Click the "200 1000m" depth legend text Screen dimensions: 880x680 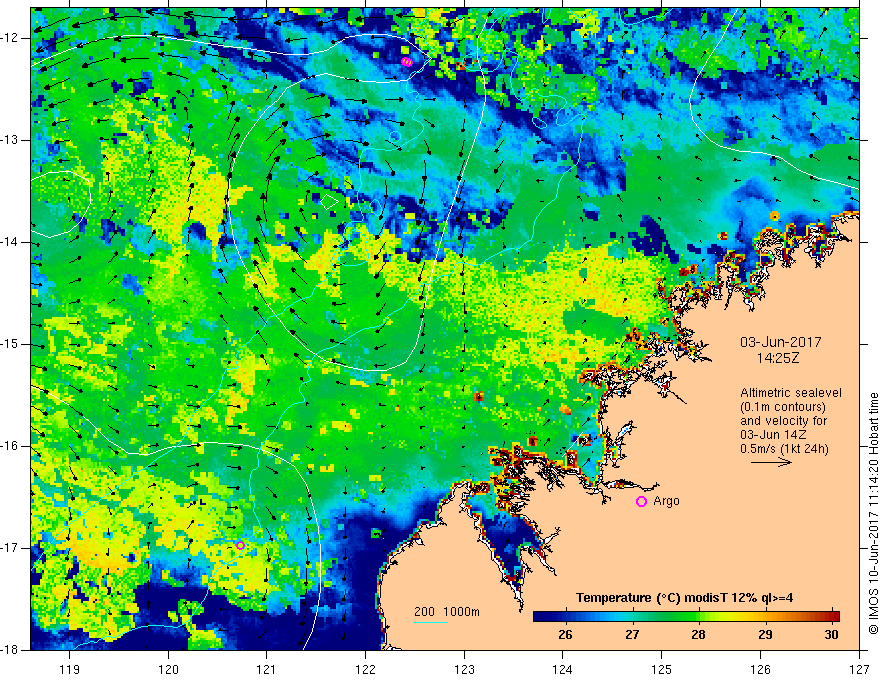[447, 612]
